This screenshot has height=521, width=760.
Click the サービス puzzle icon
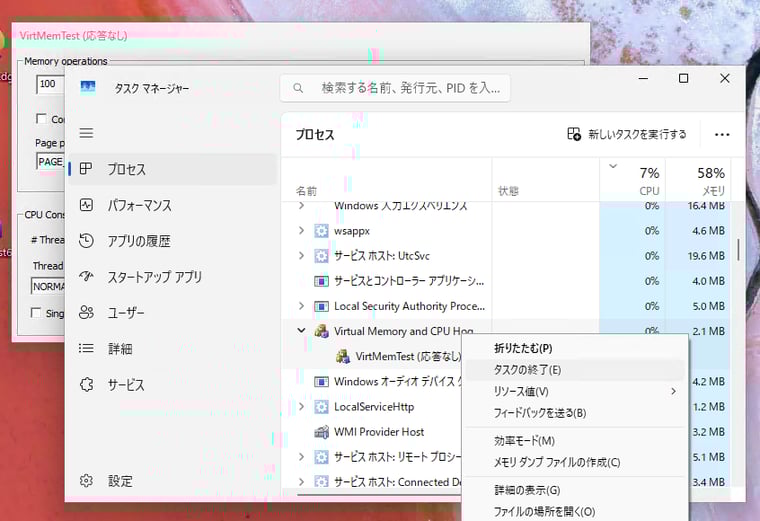86,385
